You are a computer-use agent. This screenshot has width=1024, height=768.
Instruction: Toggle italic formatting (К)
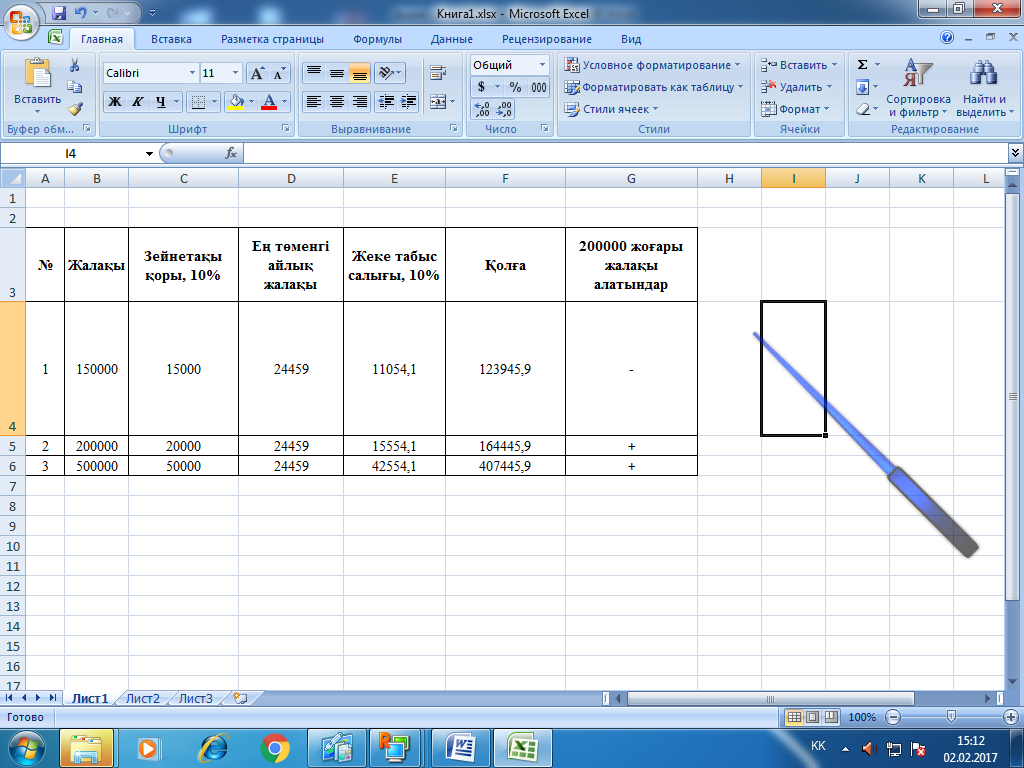137,101
